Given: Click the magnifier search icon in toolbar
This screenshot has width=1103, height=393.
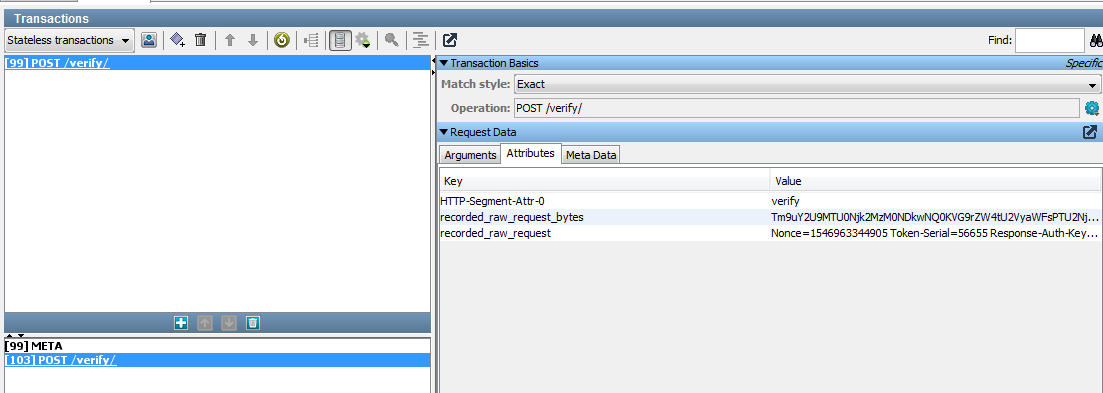Looking at the screenshot, I should click(392, 40).
